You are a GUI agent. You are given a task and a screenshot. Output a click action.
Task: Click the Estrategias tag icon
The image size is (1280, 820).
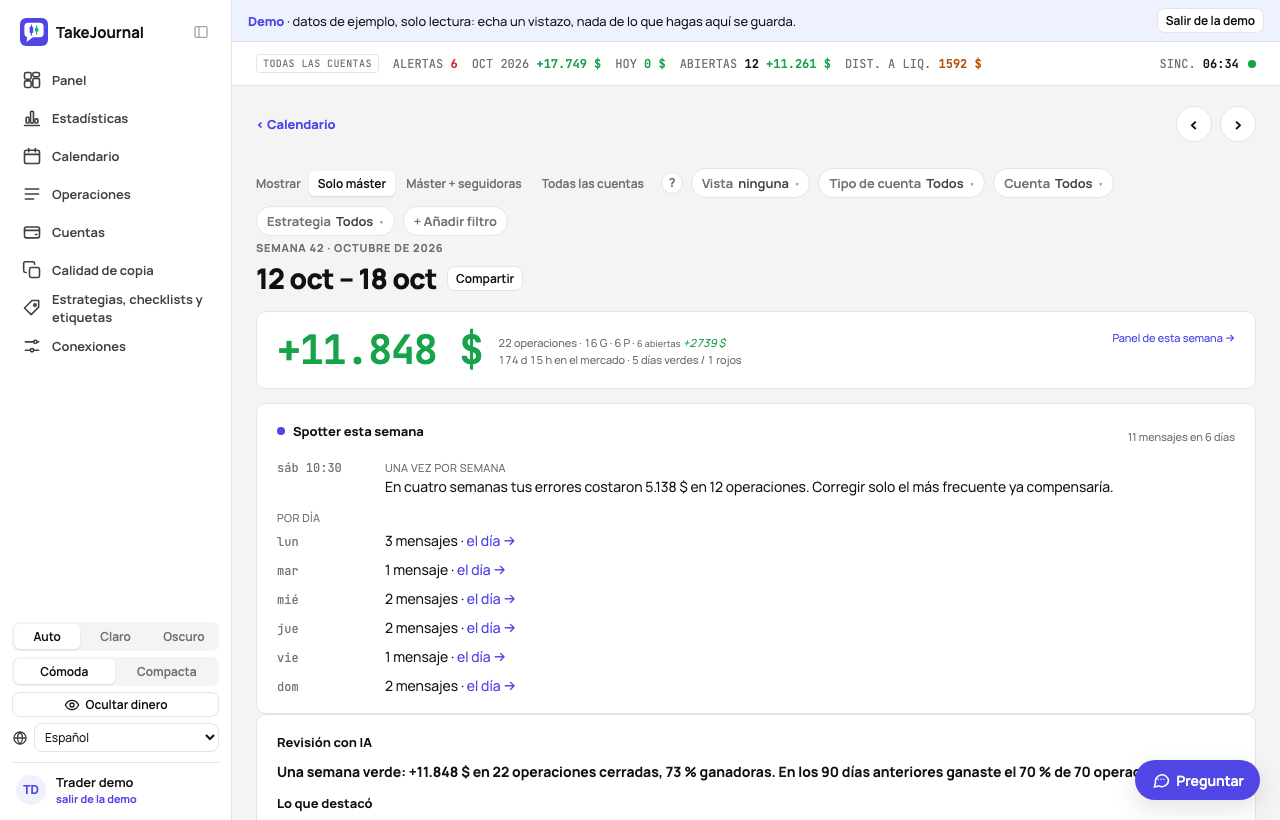pos(32,308)
